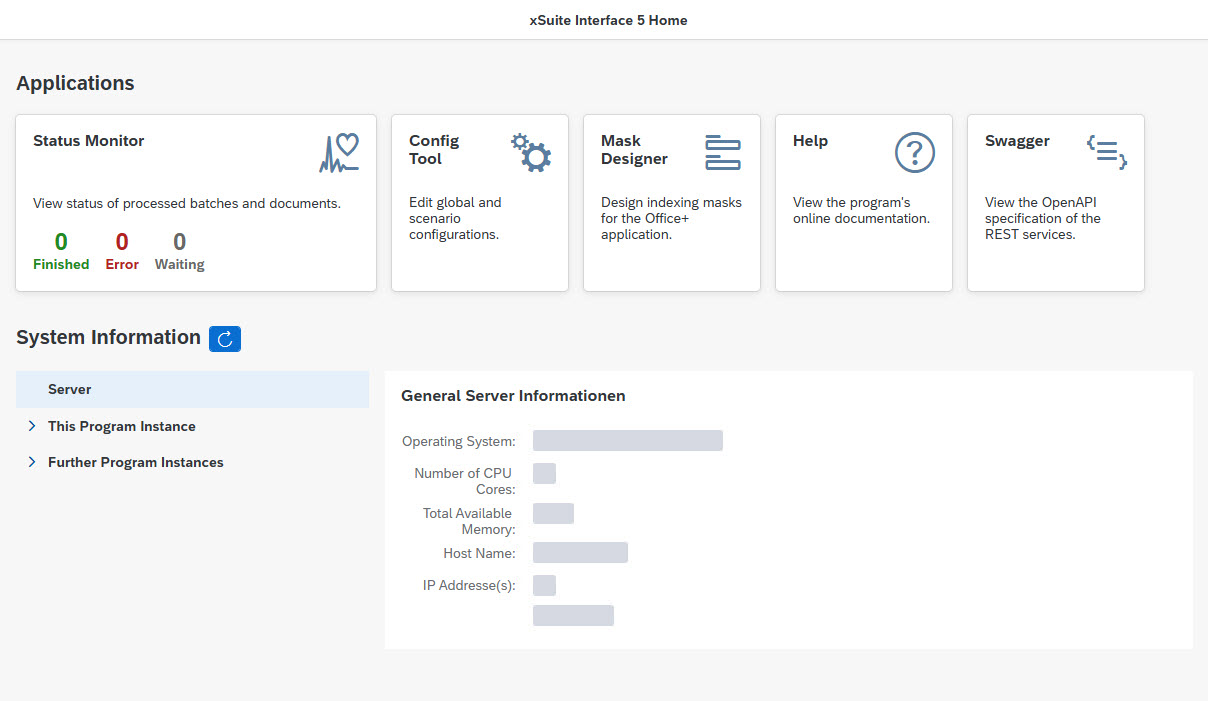Click the Finished batches count
This screenshot has height=701, width=1208.
pyautogui.click(x=61, y=242)
